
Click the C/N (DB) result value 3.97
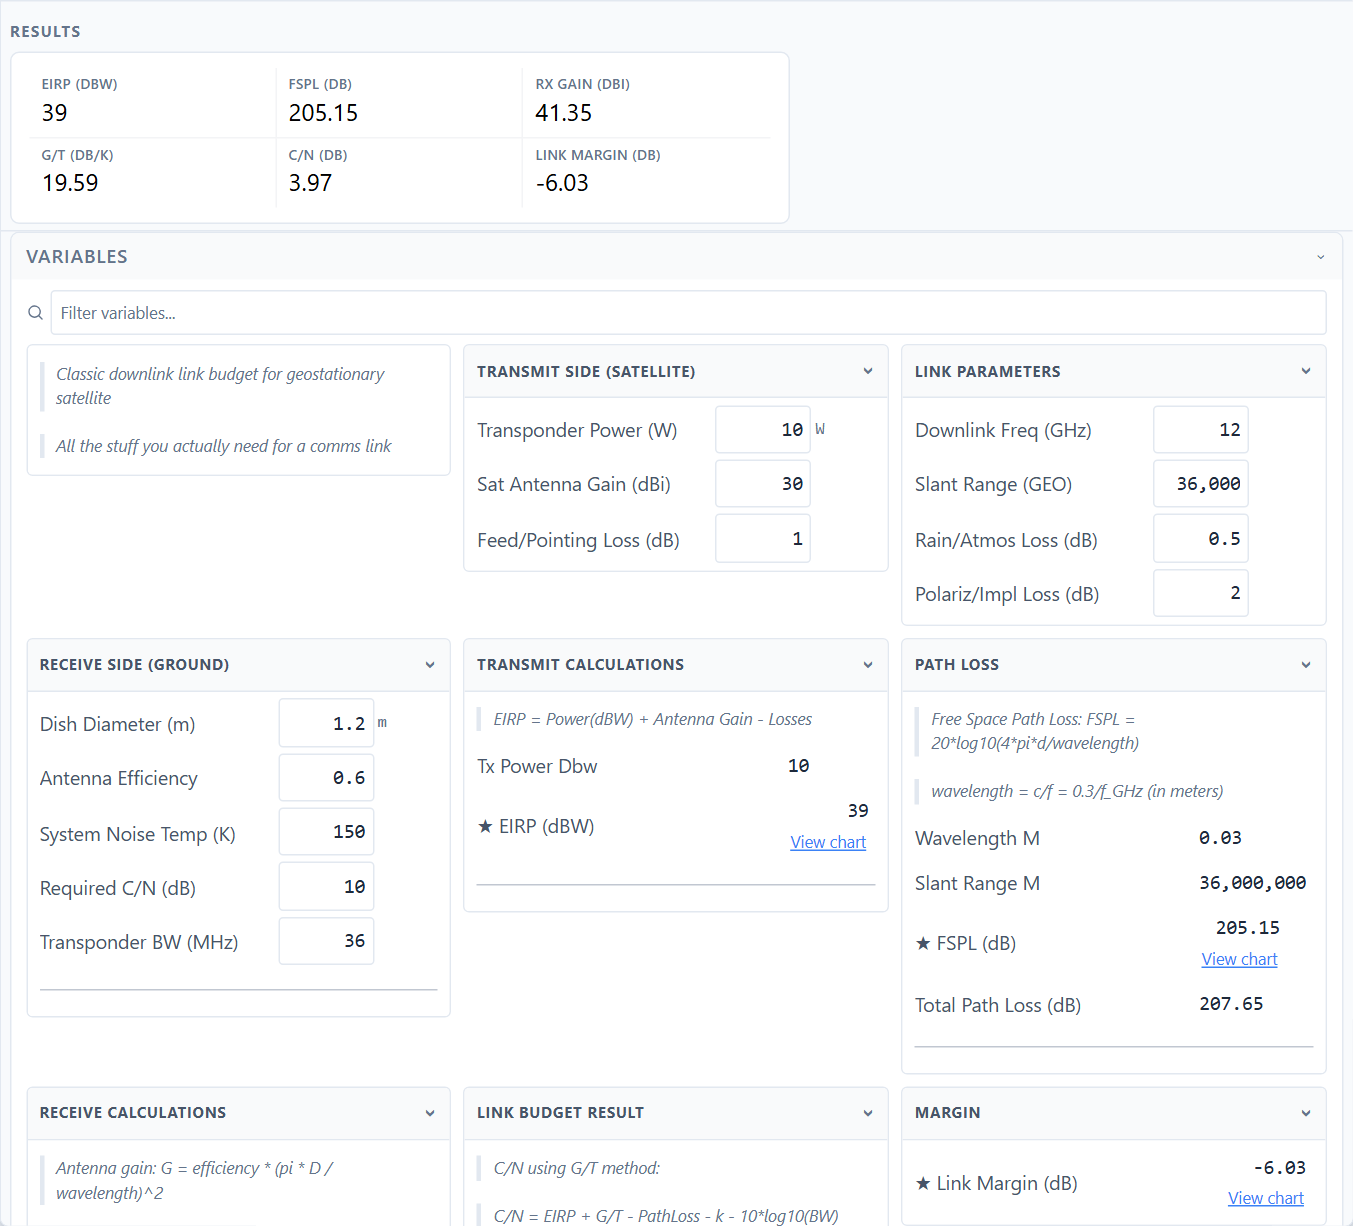click(x=310, y=183)
